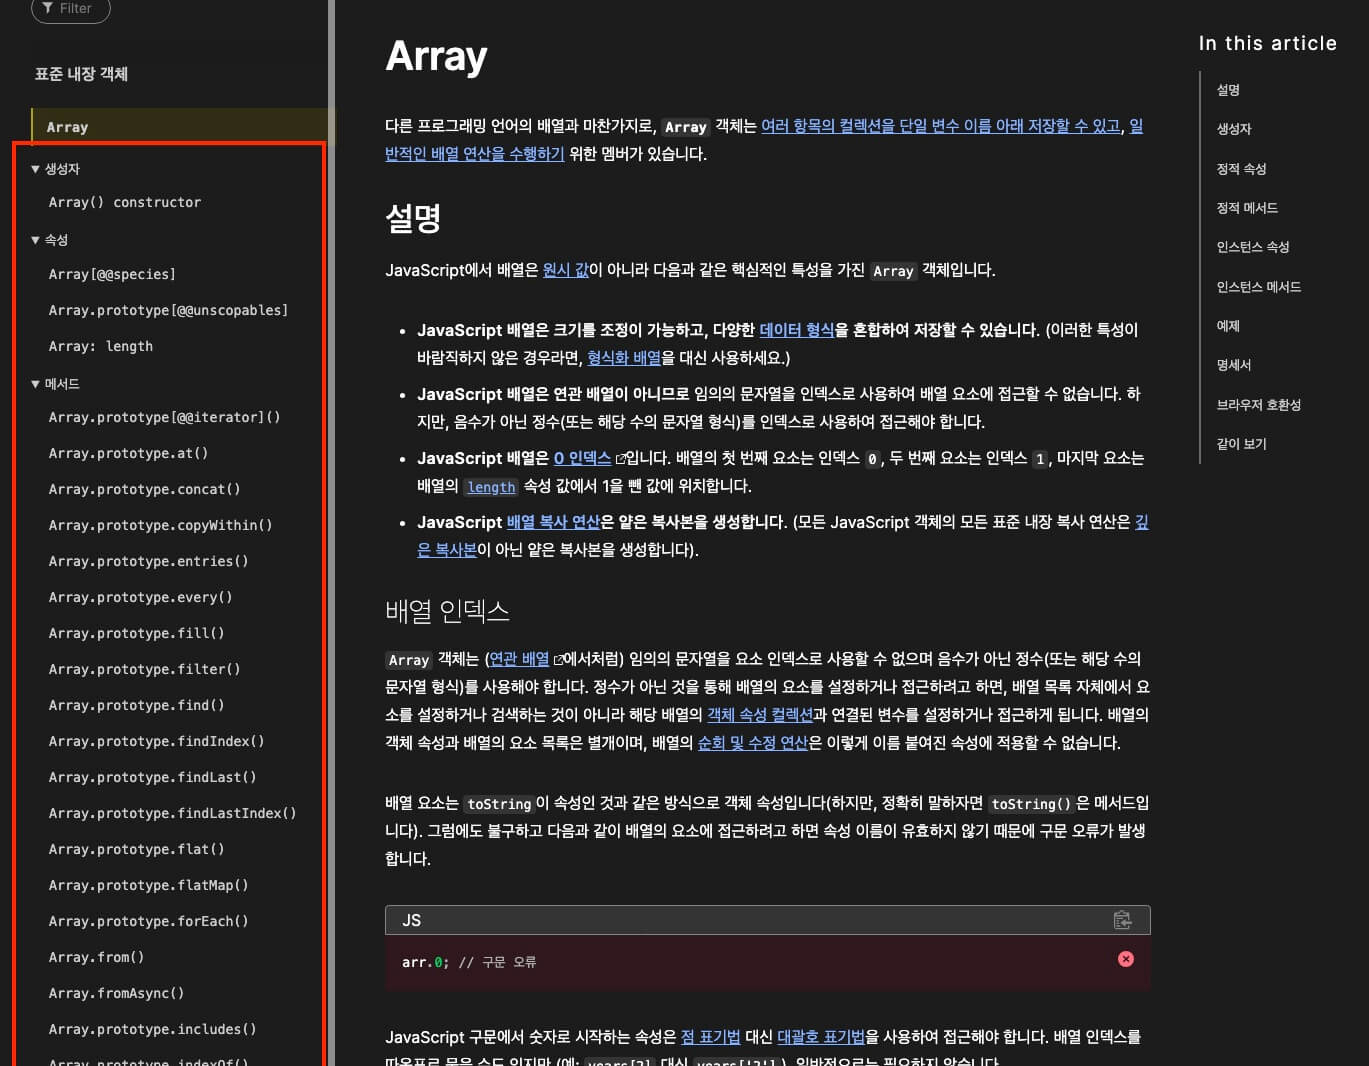
Task: Click external link icon after 0 인덱스
Action: pos(620,459)
